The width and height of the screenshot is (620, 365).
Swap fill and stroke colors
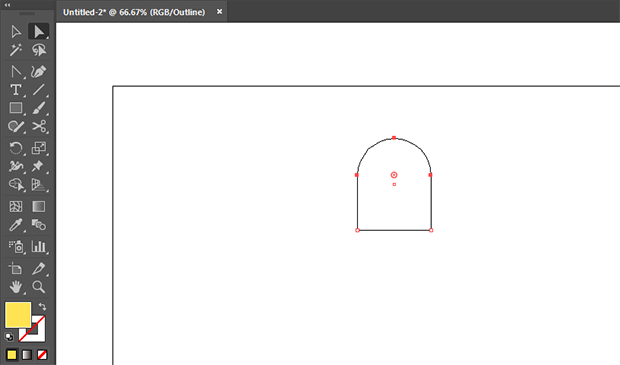[42, 306]
